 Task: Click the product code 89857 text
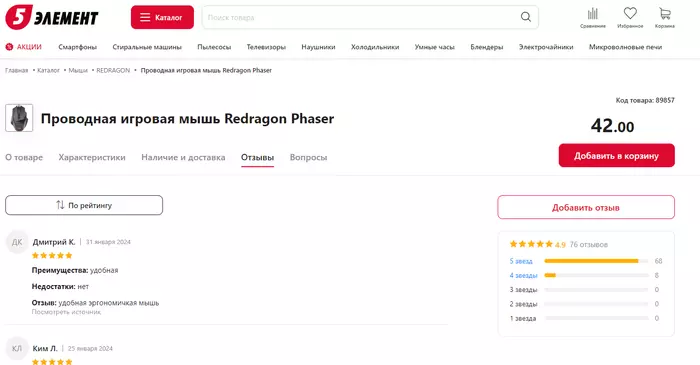click(645, 100)
